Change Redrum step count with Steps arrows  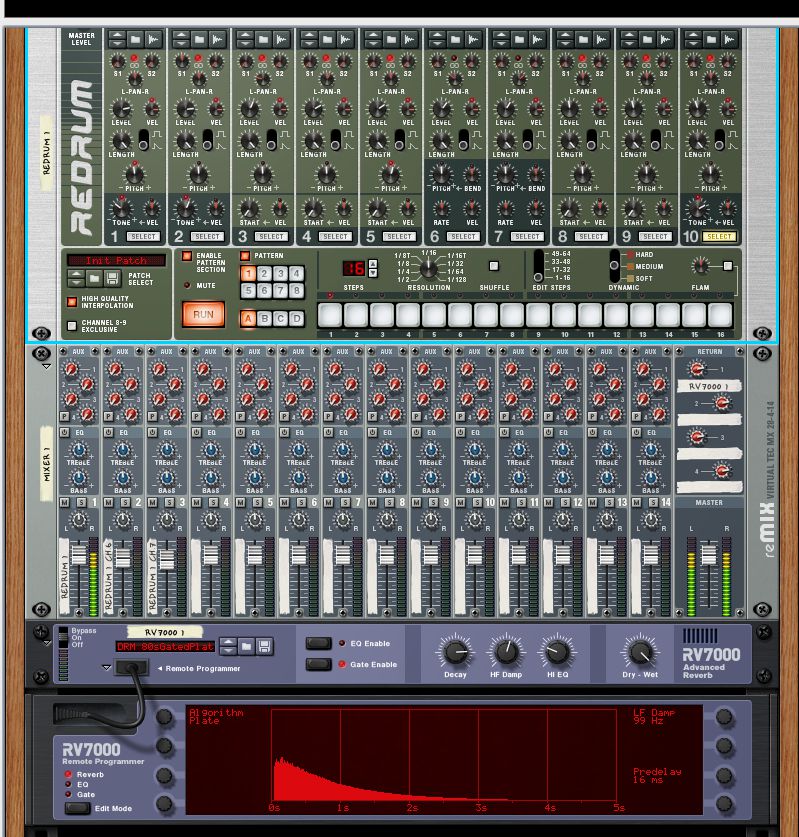tap(373, 268)
